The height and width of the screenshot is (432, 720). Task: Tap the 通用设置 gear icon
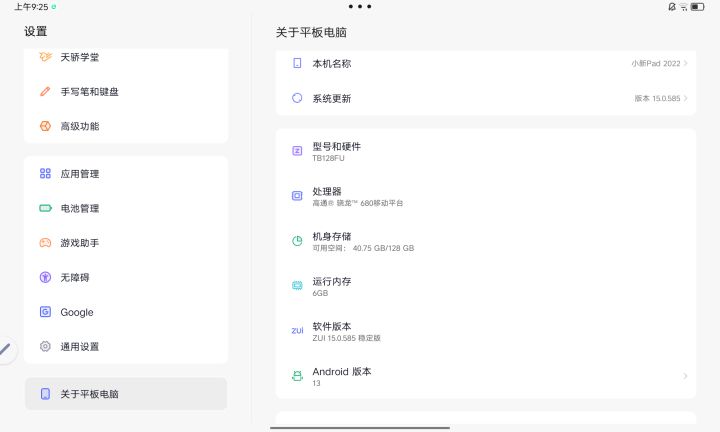[45, 346]
